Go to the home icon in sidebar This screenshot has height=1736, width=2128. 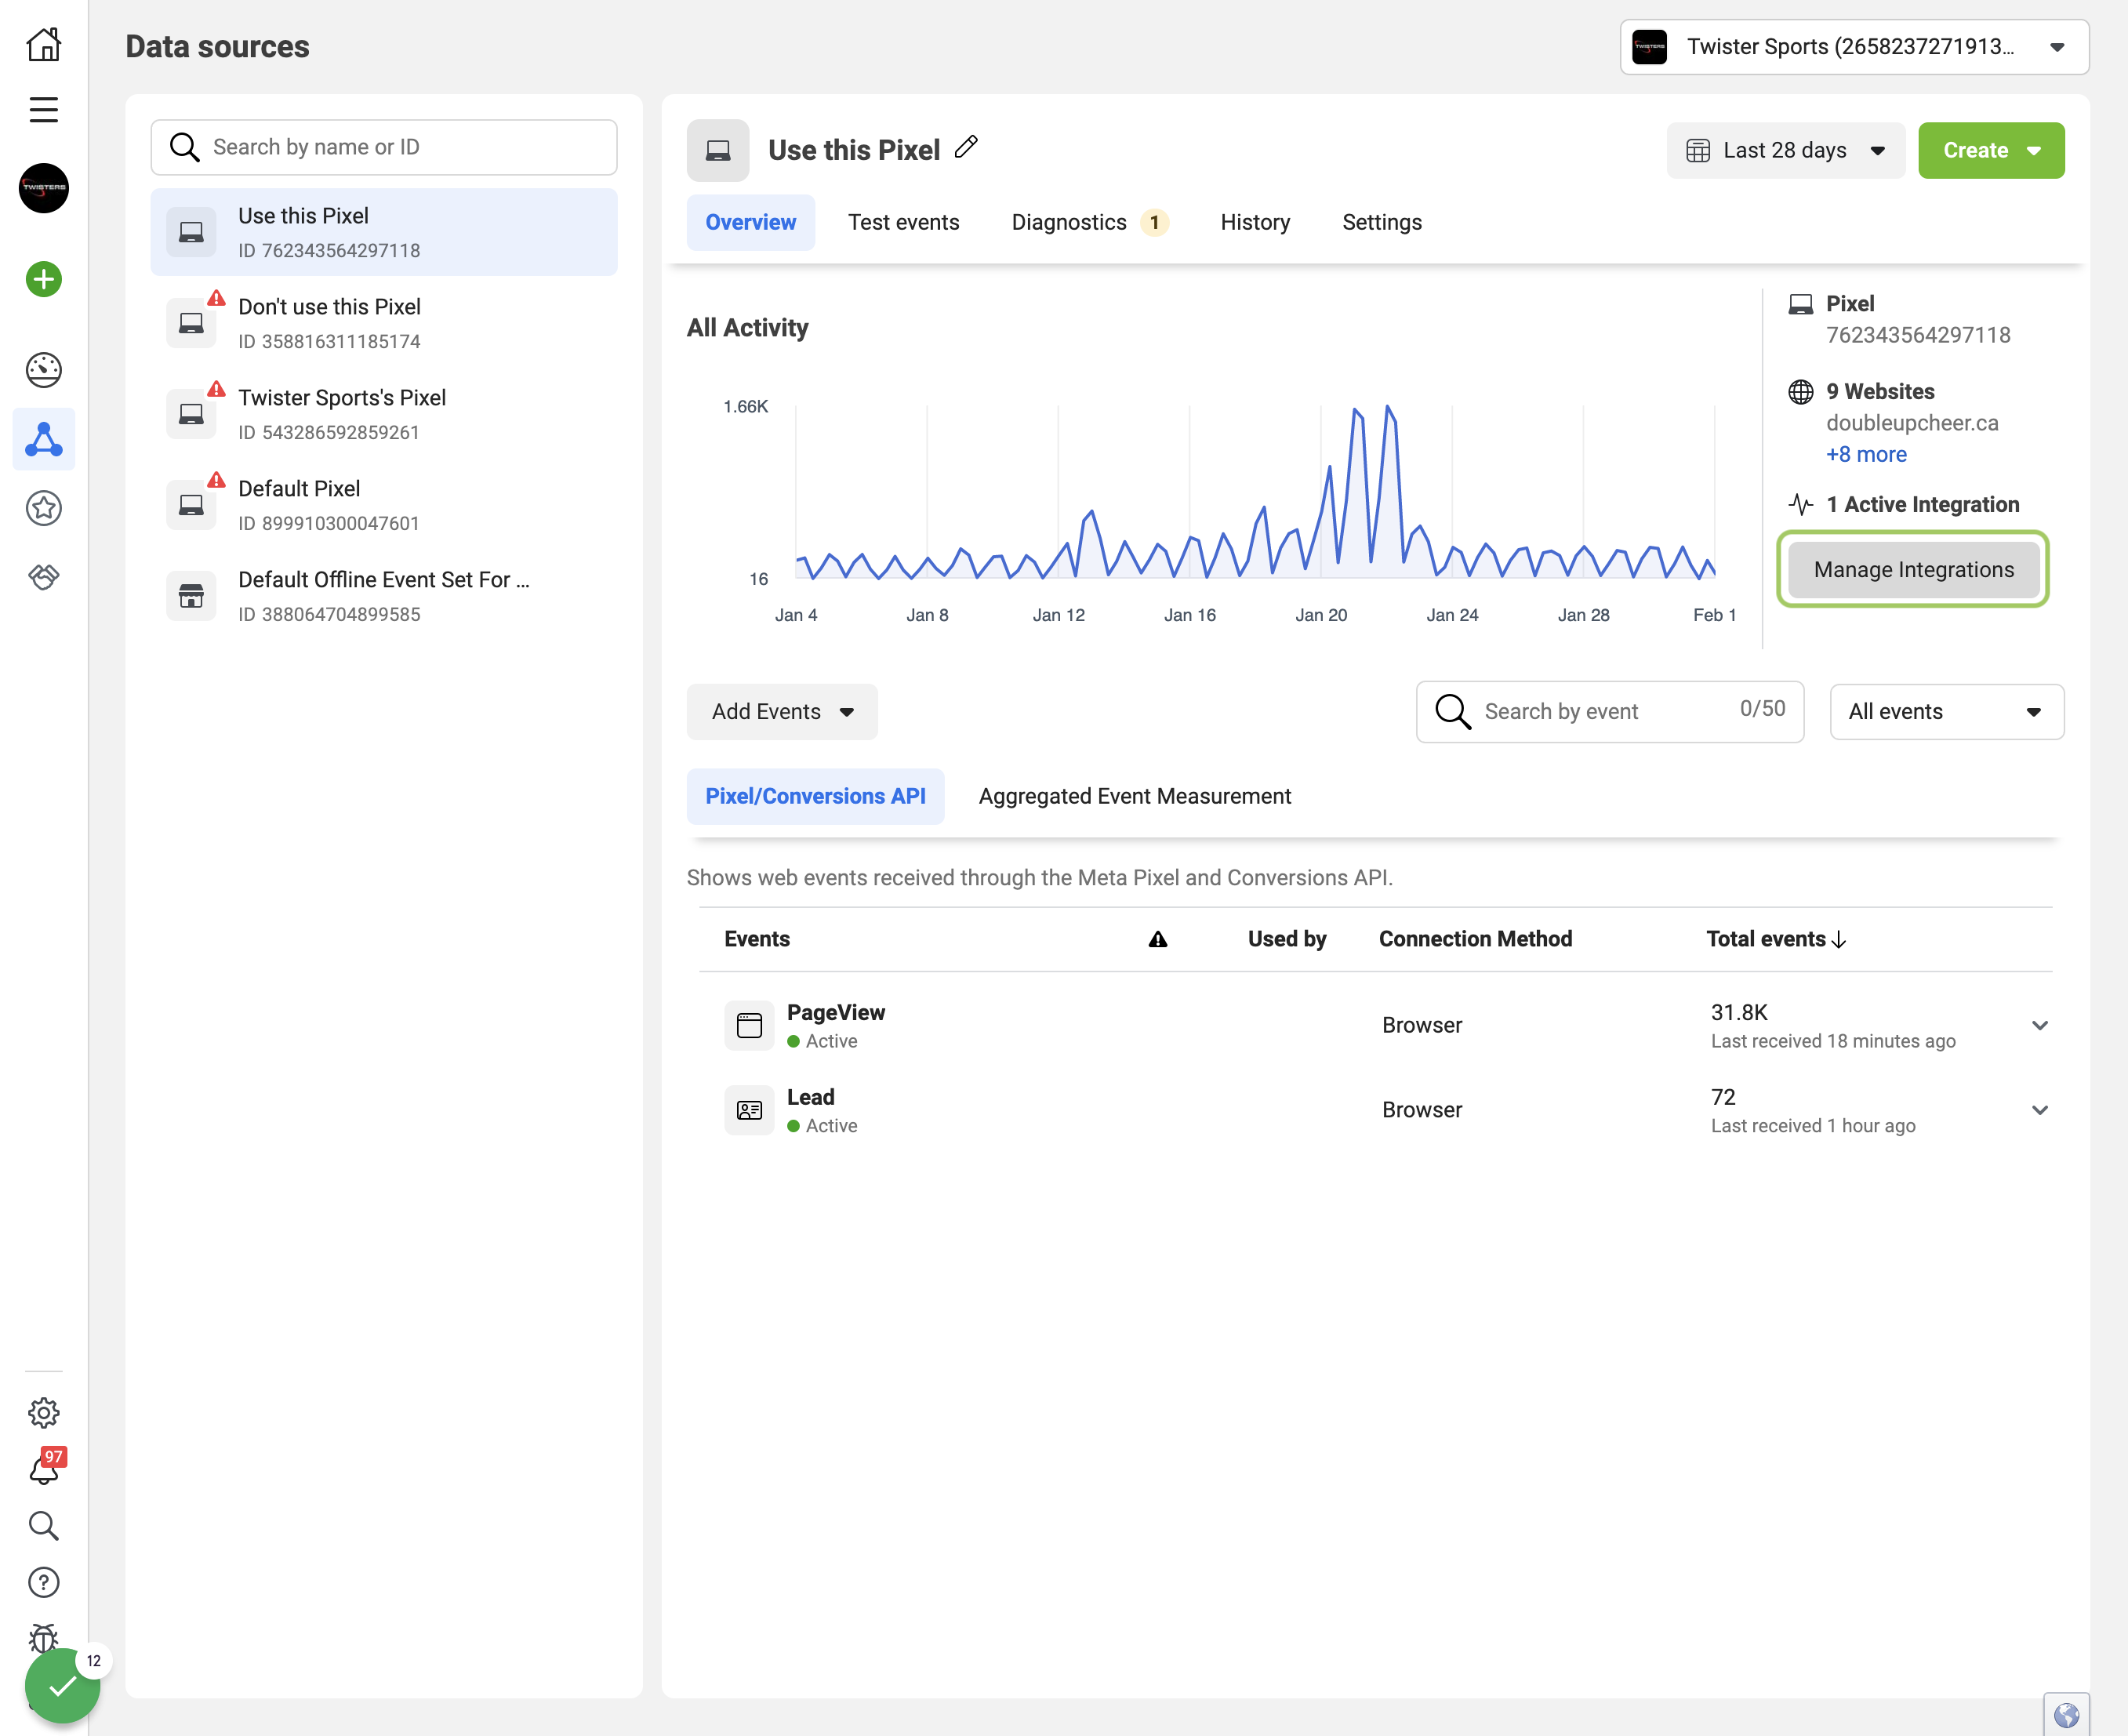pos(43,44)
